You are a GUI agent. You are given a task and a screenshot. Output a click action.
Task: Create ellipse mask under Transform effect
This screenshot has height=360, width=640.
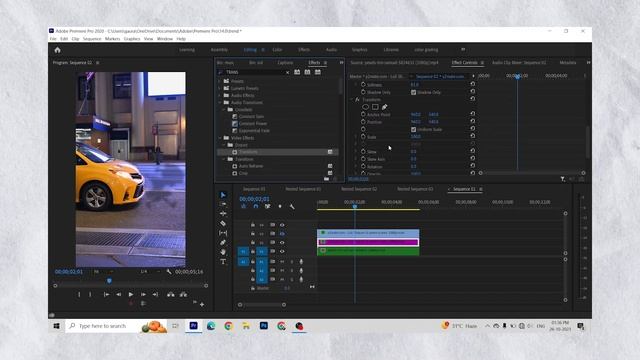coord(365,107)
